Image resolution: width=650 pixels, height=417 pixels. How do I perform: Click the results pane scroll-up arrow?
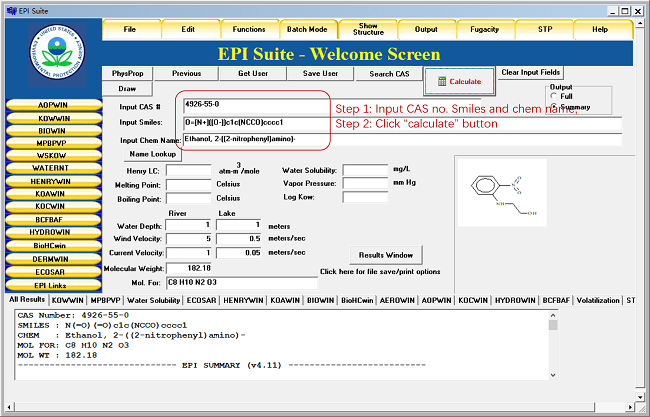[x=553, y=315]
